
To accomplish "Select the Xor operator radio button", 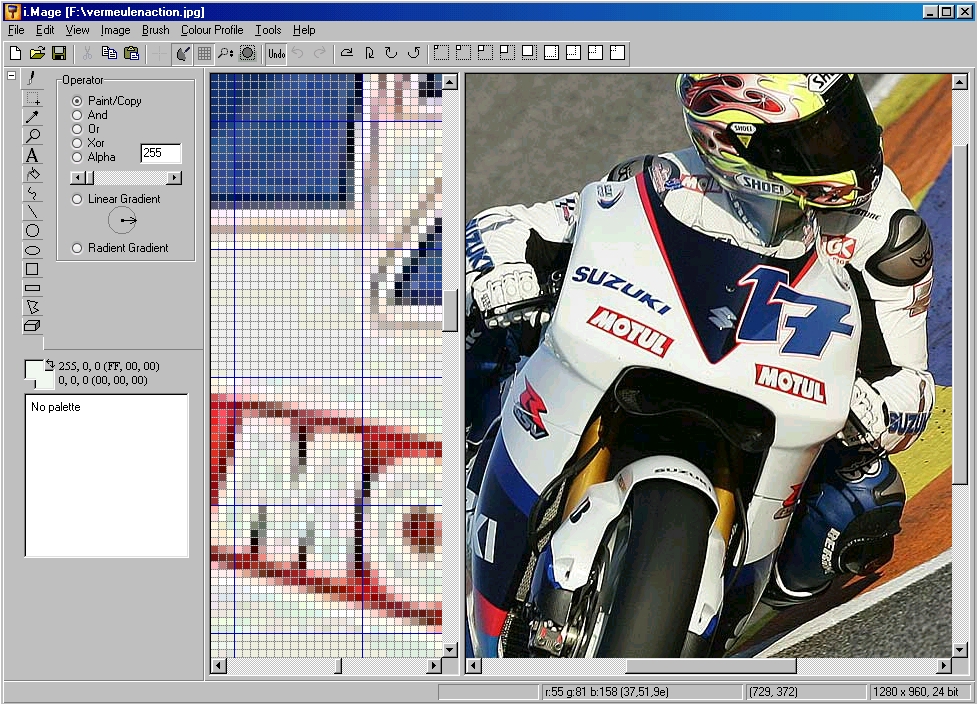I will tap(77, 143).
